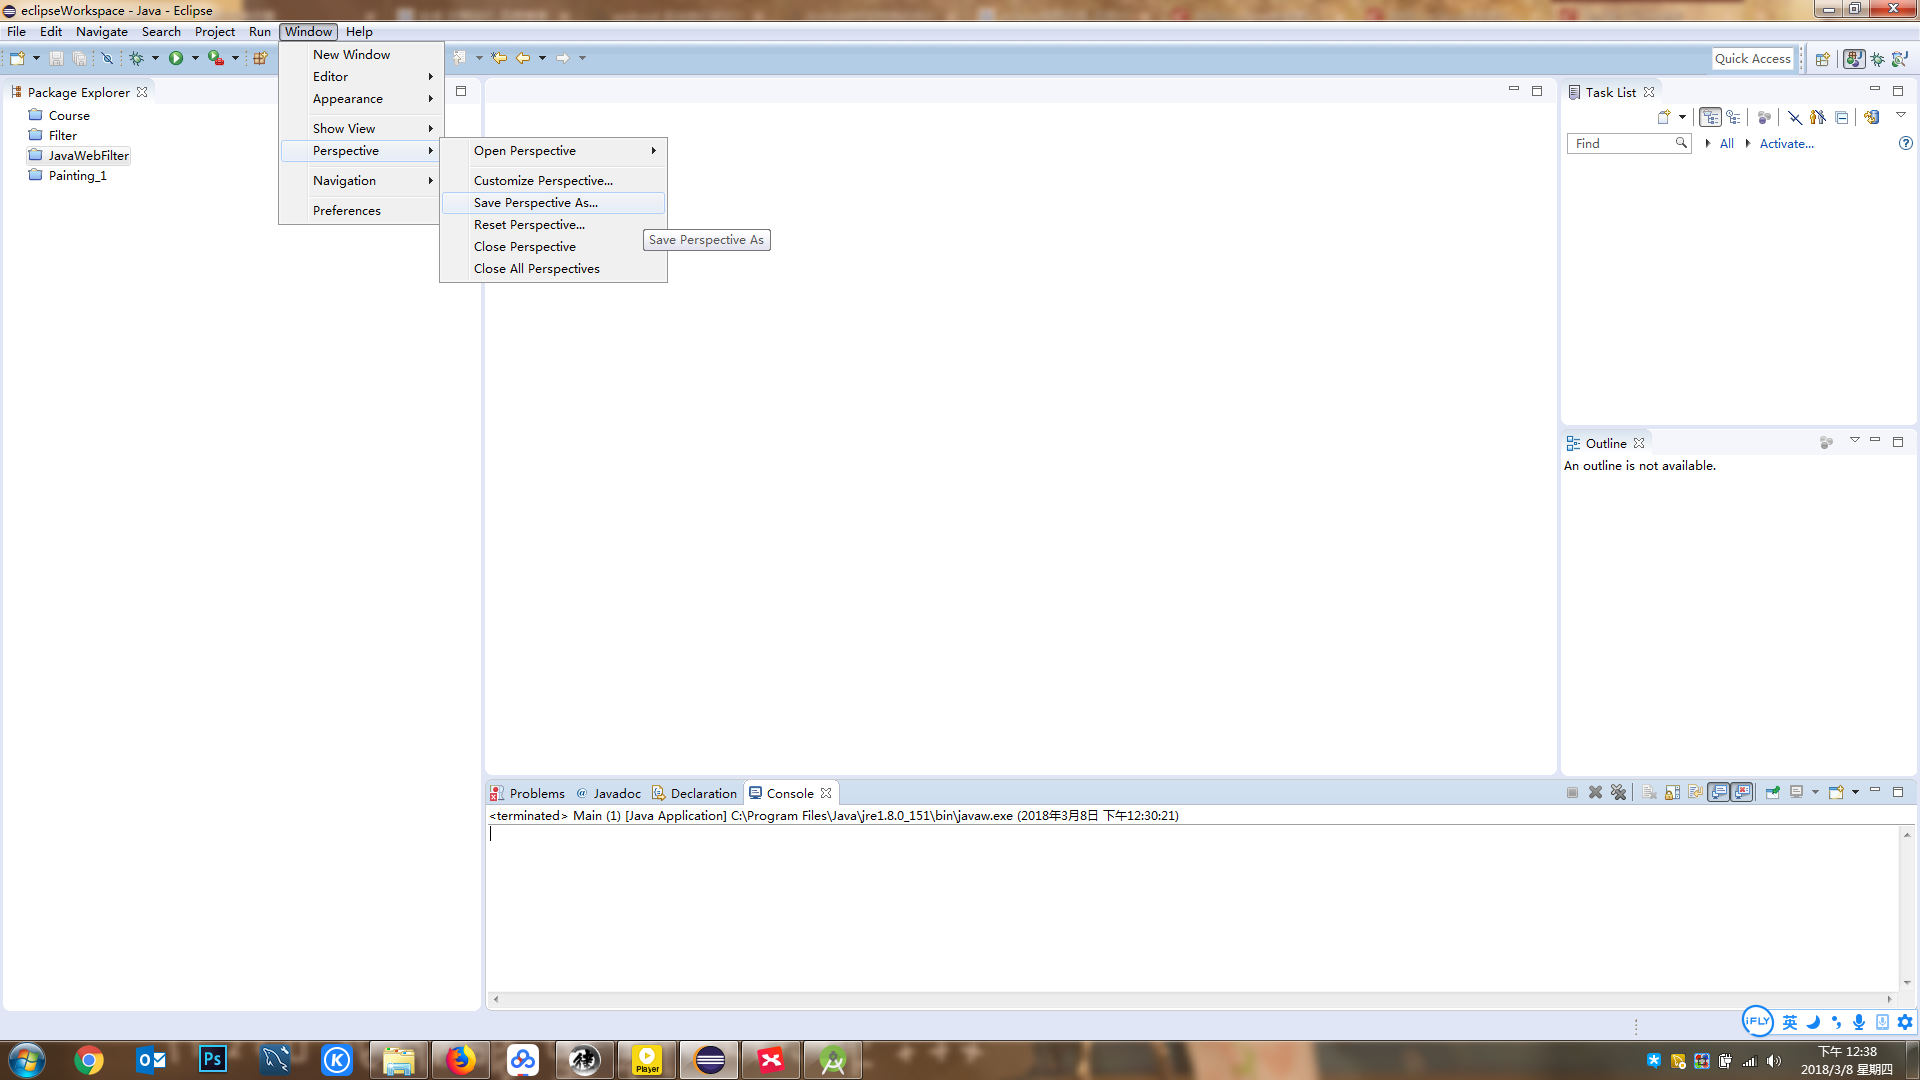Open dropdown arrow next to Debug icon
Image resolution: width=1920 pixels, height=1080 pixels.
[x=155, y=58]
